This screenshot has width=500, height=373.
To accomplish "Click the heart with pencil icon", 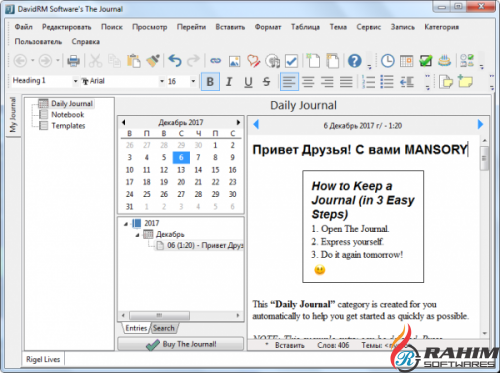I will pos(253,61).
